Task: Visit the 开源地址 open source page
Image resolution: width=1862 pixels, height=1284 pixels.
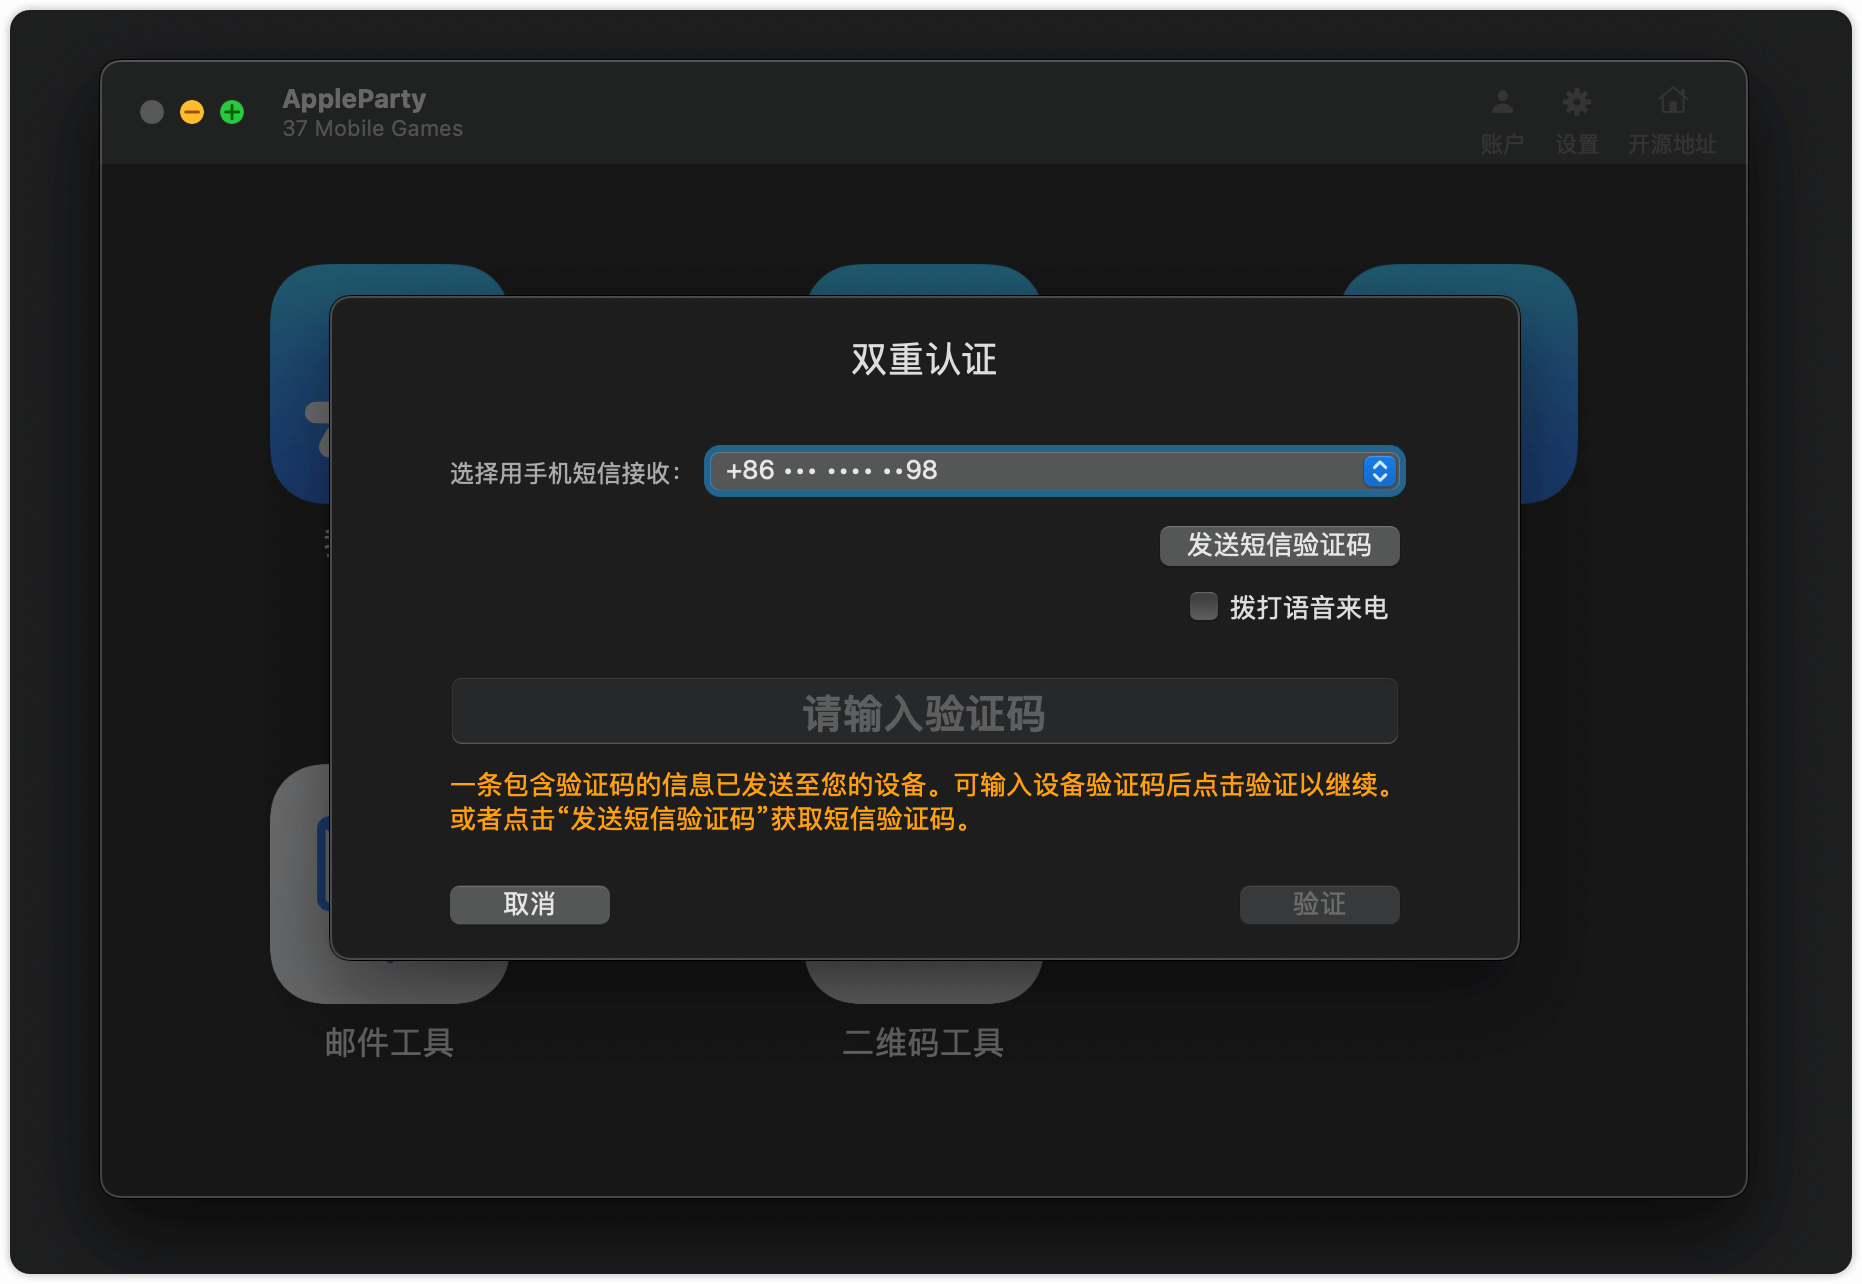Action: click(x=1673, y=115)
